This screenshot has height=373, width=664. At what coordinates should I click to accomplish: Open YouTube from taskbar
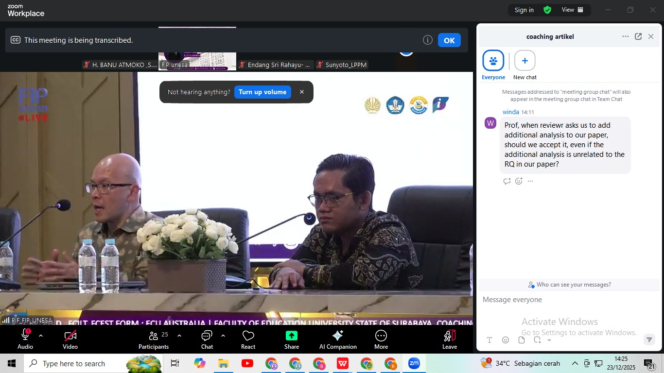tap(247, 363)
